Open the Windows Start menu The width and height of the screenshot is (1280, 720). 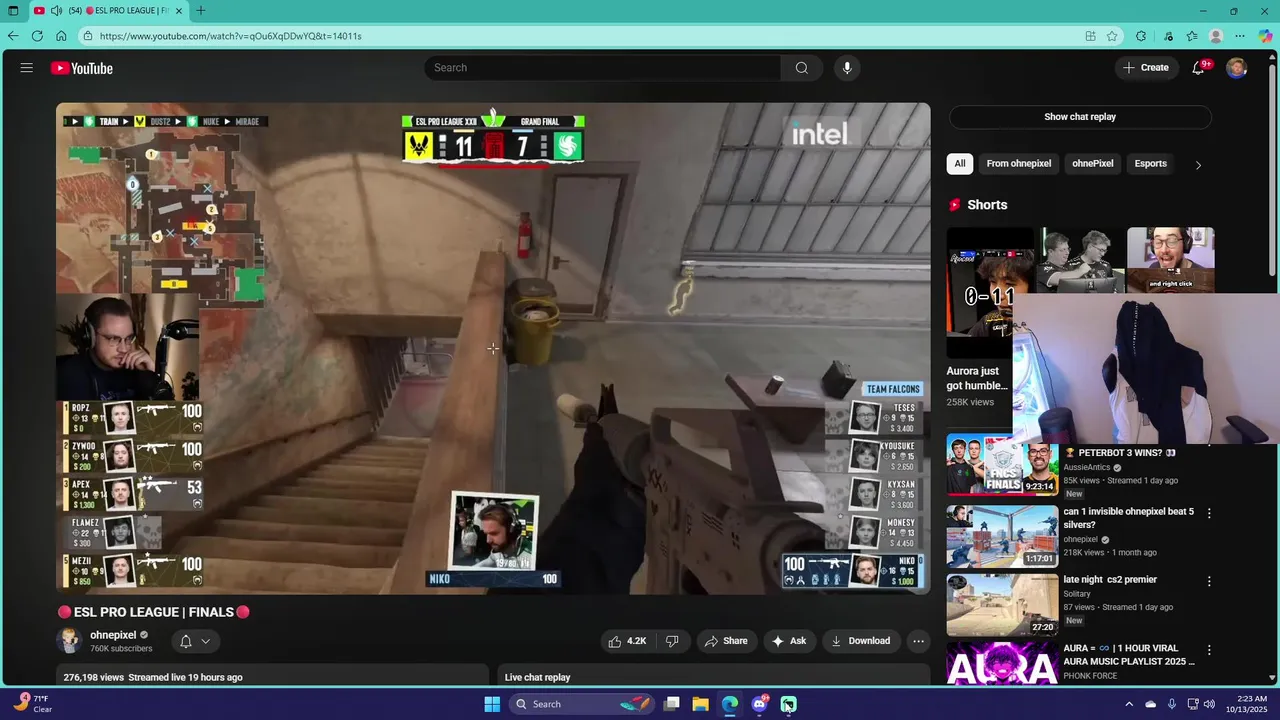pyautogui.click(x=492, y=704)
